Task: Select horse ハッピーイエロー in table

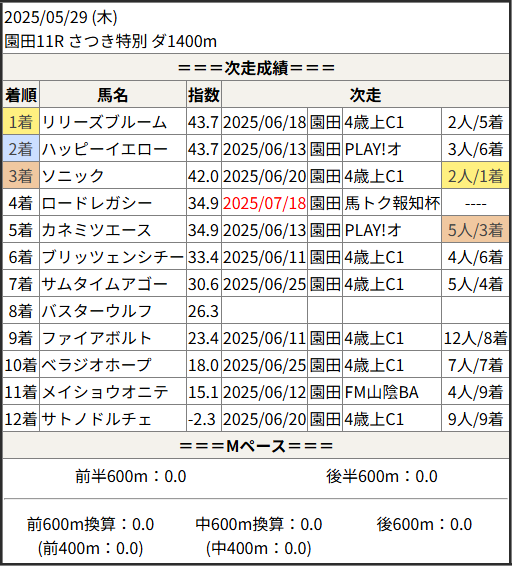Action: 105,149
